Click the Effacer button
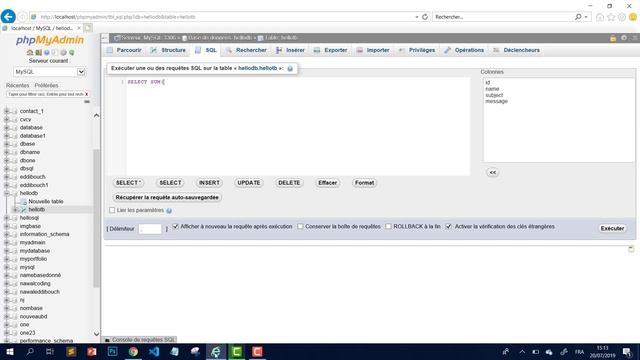 tap(327, 183)
